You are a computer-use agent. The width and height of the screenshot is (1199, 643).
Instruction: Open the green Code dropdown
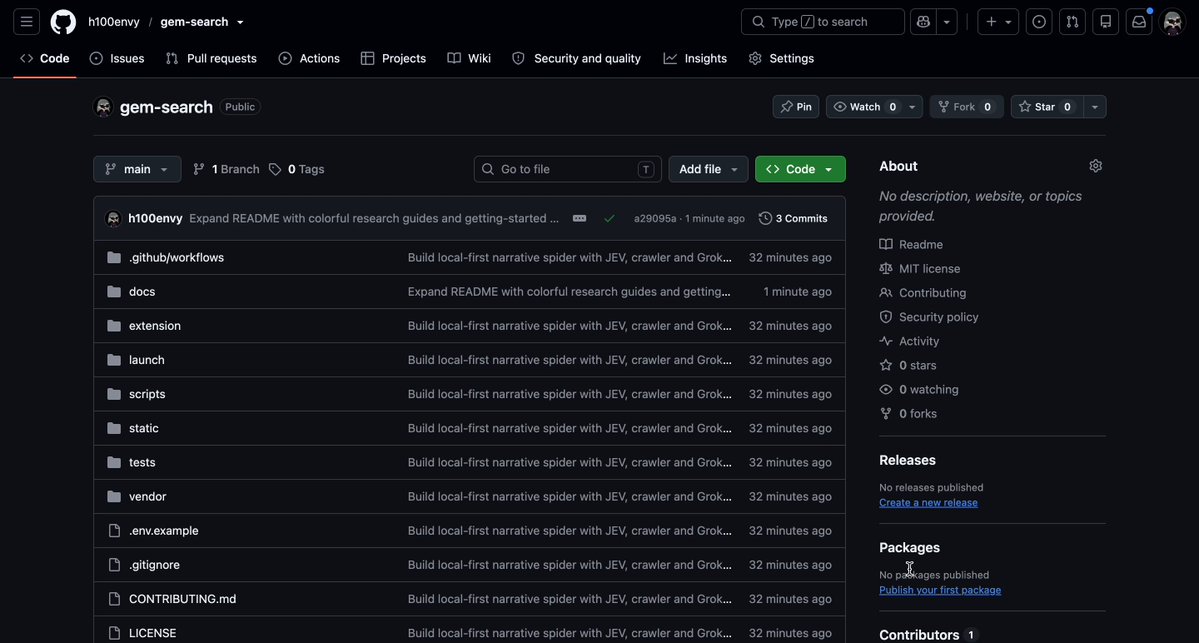[x=801, y=169]
